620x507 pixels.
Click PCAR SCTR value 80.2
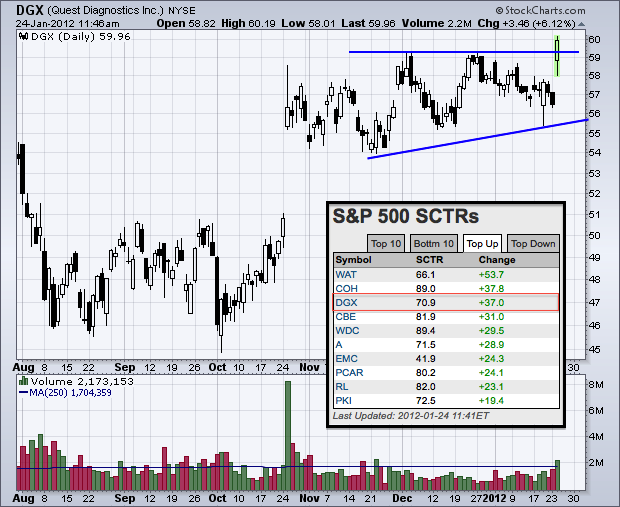coord(425,373)
